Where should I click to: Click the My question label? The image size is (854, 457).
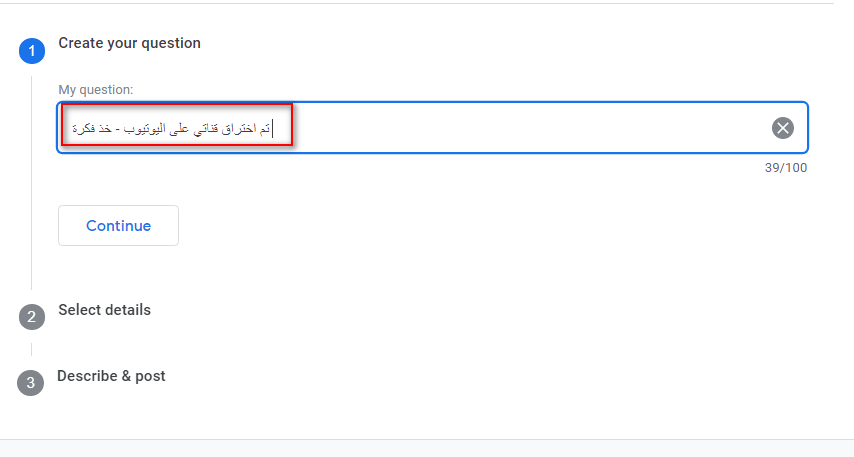[95, 89]
